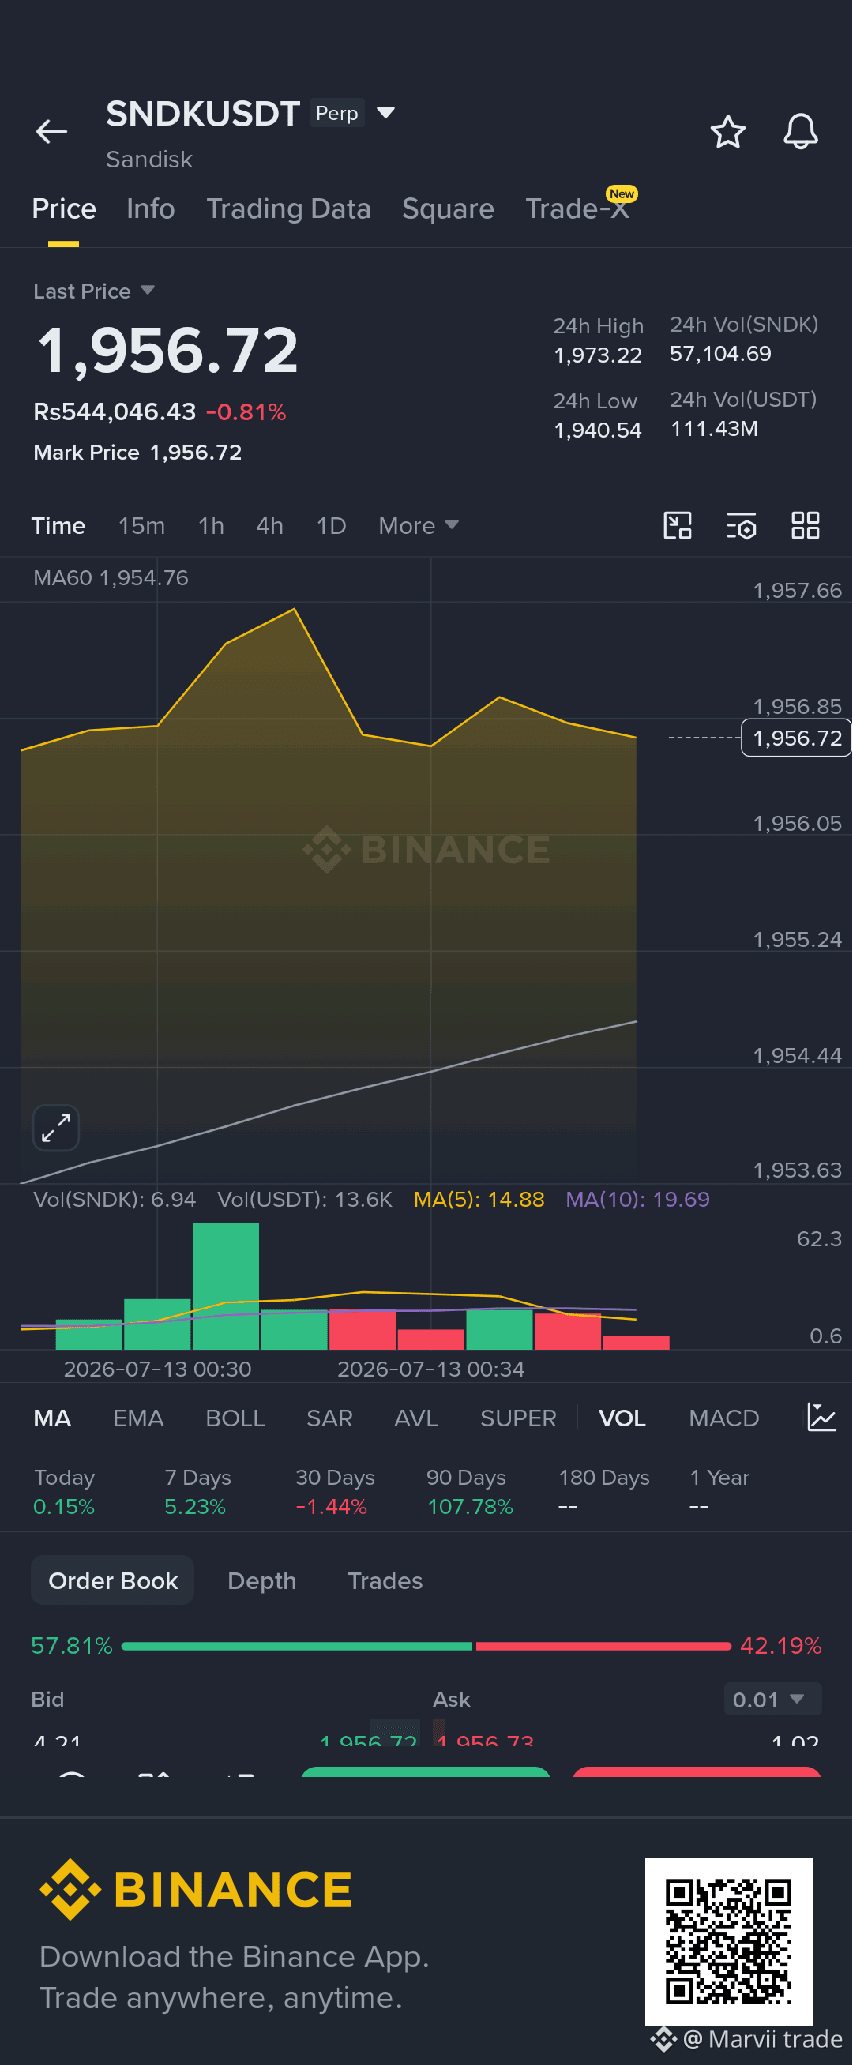
Task: Select the Time chart interval
Action: [58, 526]
